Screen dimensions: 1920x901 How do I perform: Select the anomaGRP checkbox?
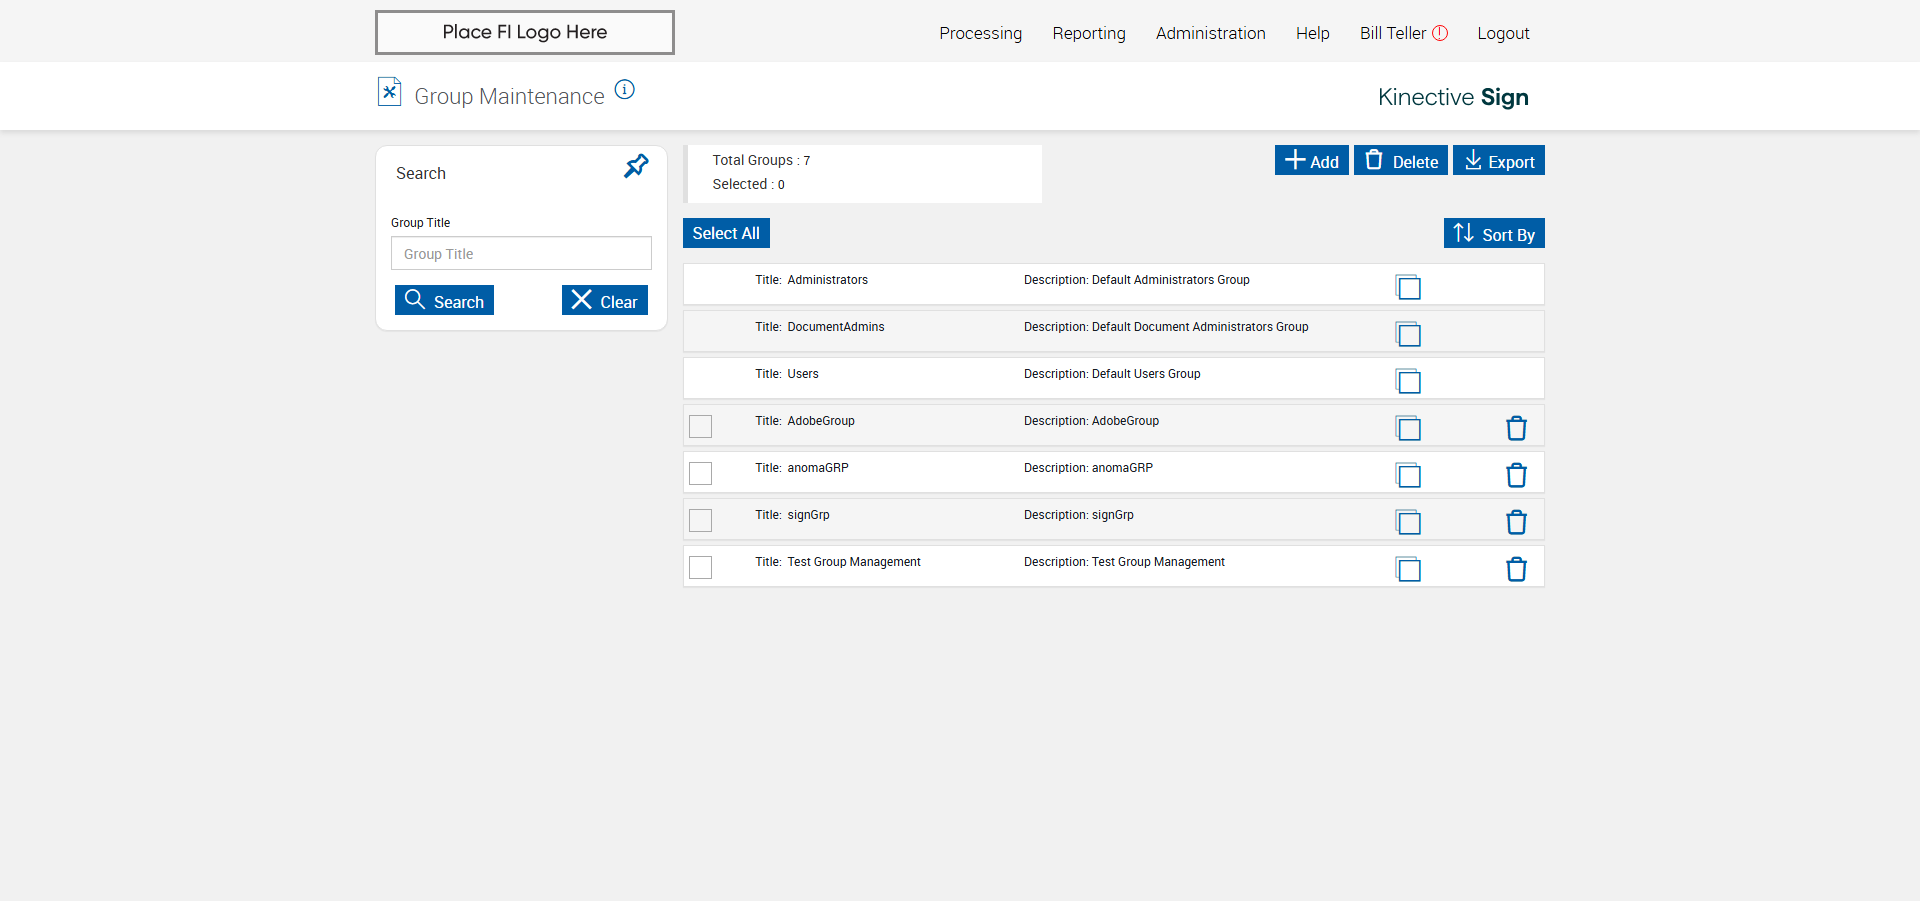click(701, 473)
